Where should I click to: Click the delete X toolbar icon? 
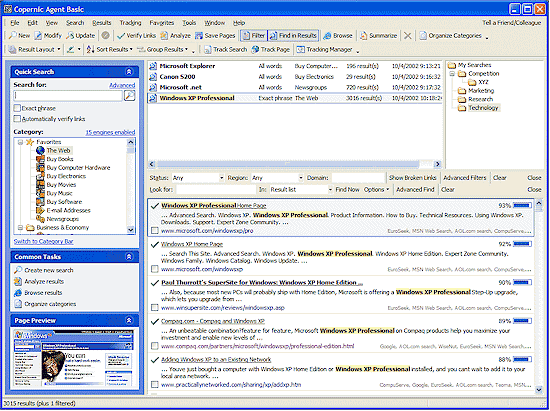(407, 35)
